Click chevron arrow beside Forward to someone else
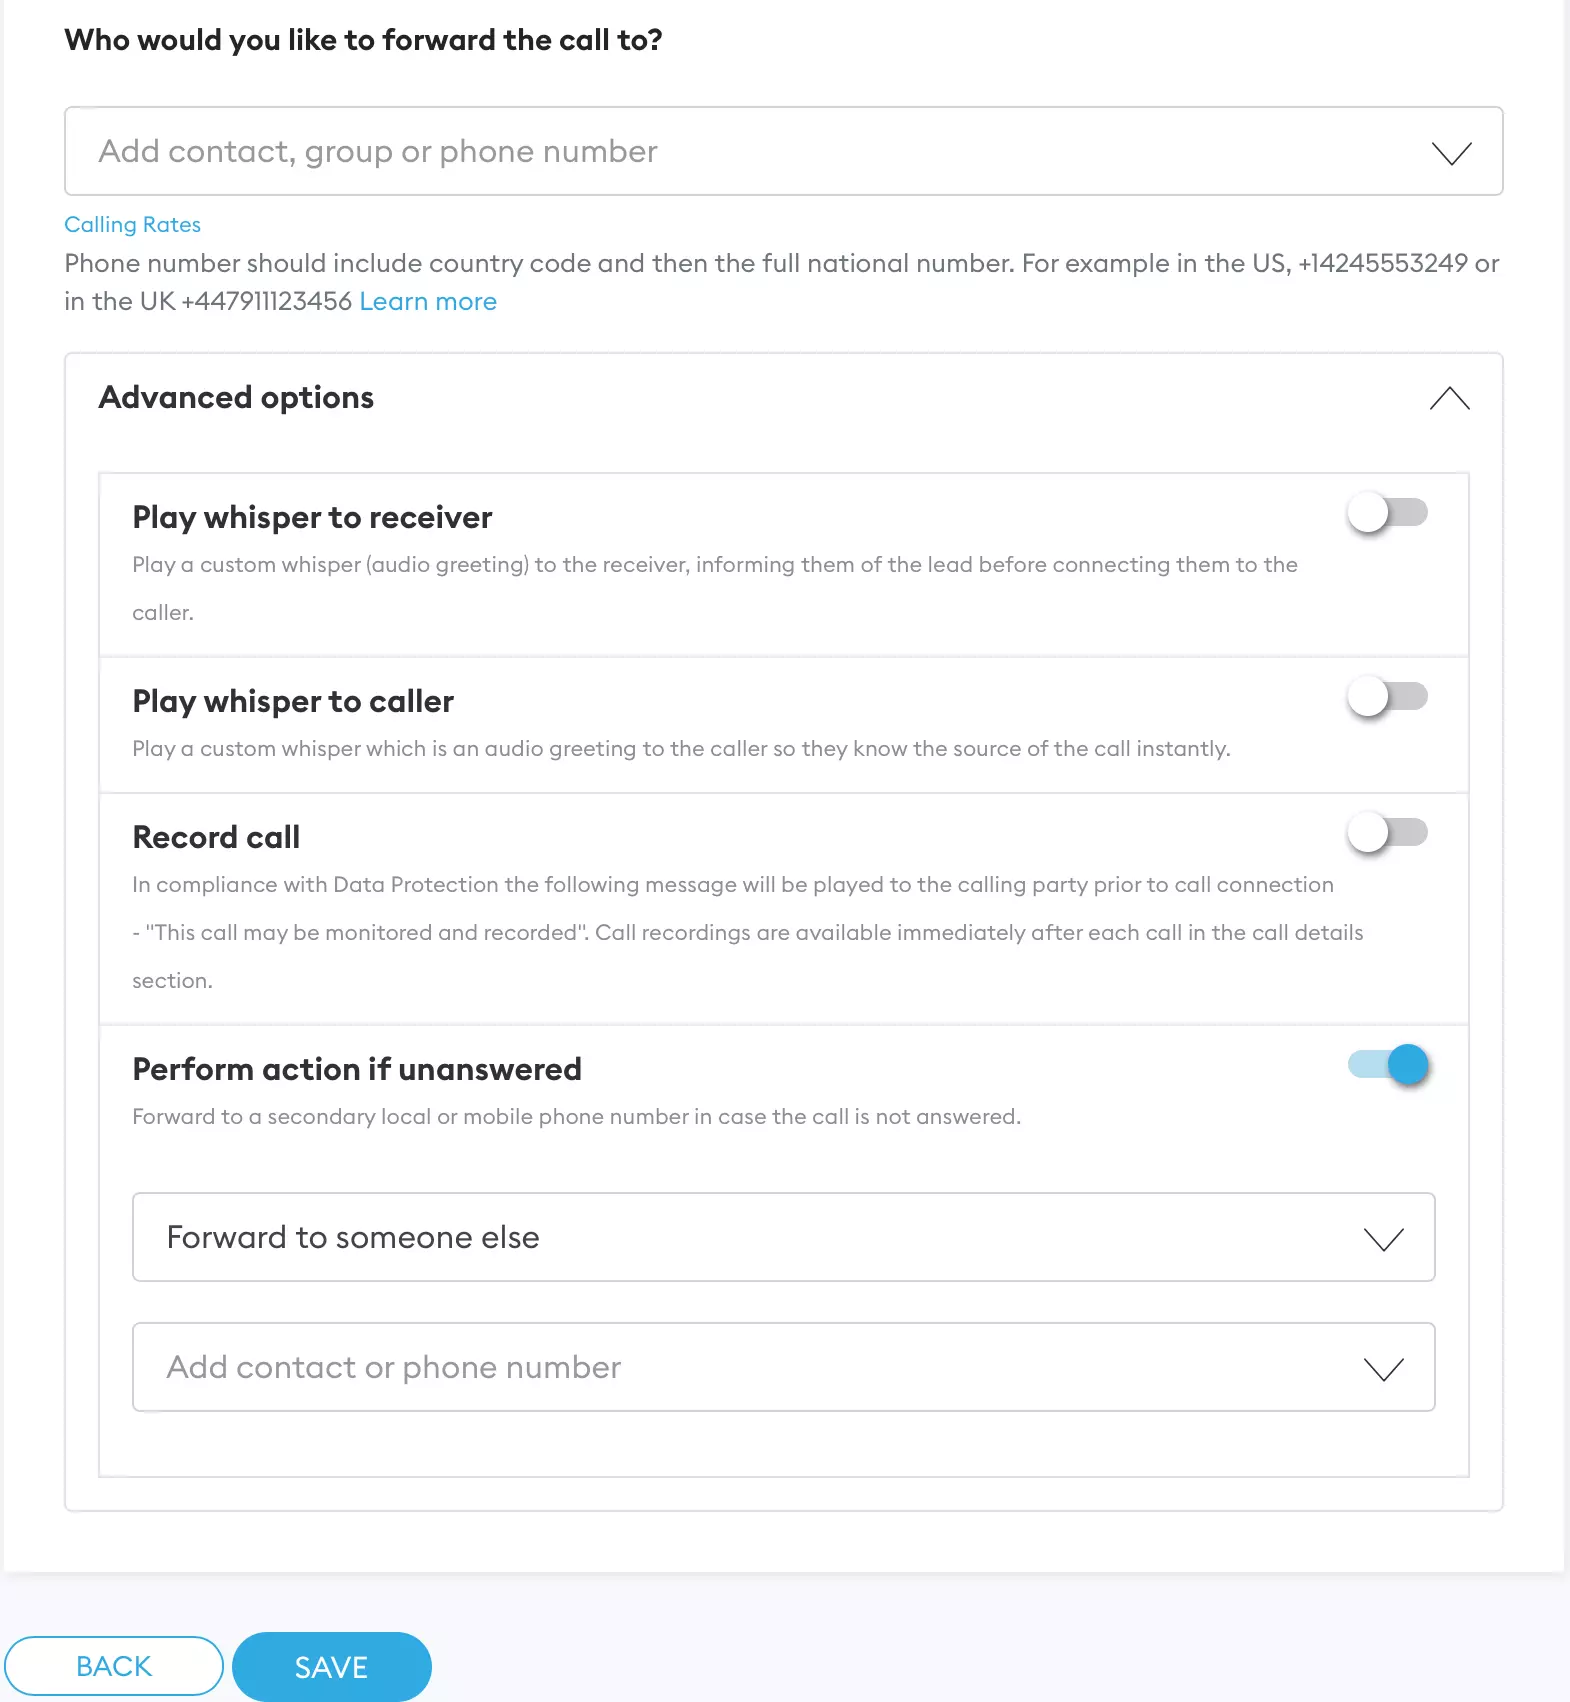 pyautogui.click(x=1383, y=1239)
